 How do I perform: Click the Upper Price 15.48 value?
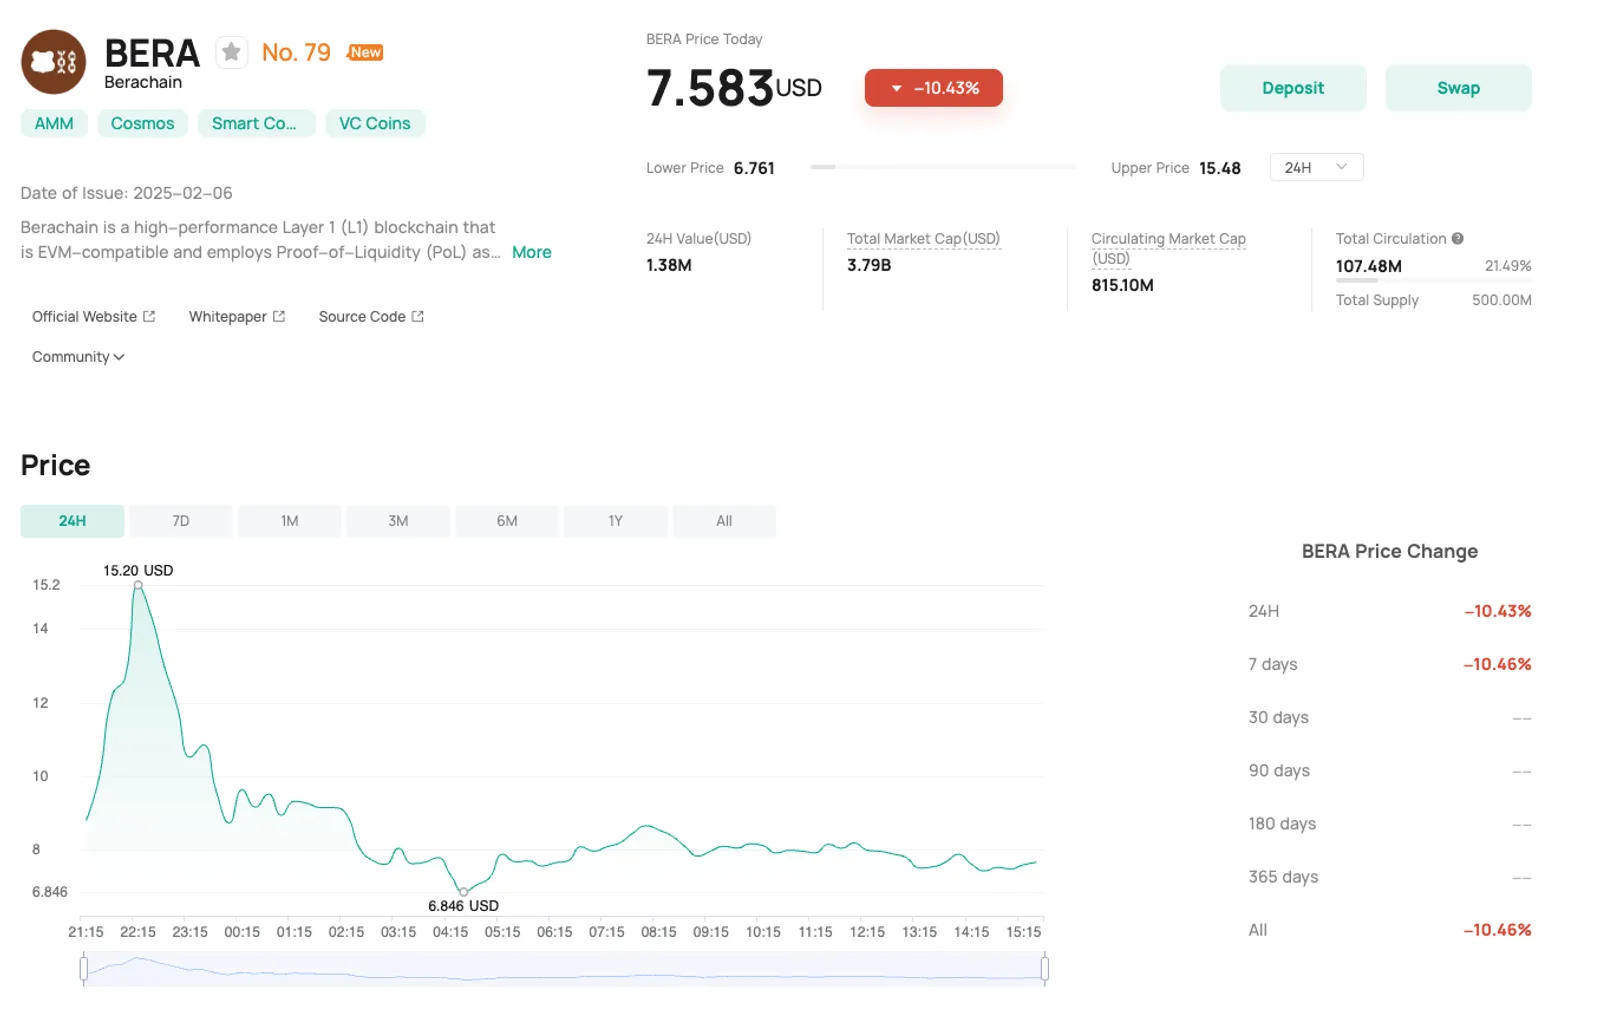tap(1220, 168)
